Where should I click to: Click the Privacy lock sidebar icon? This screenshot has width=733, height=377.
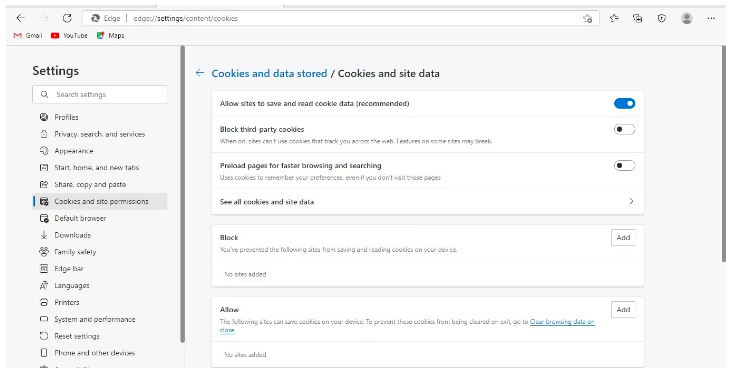tap(44, 134)
